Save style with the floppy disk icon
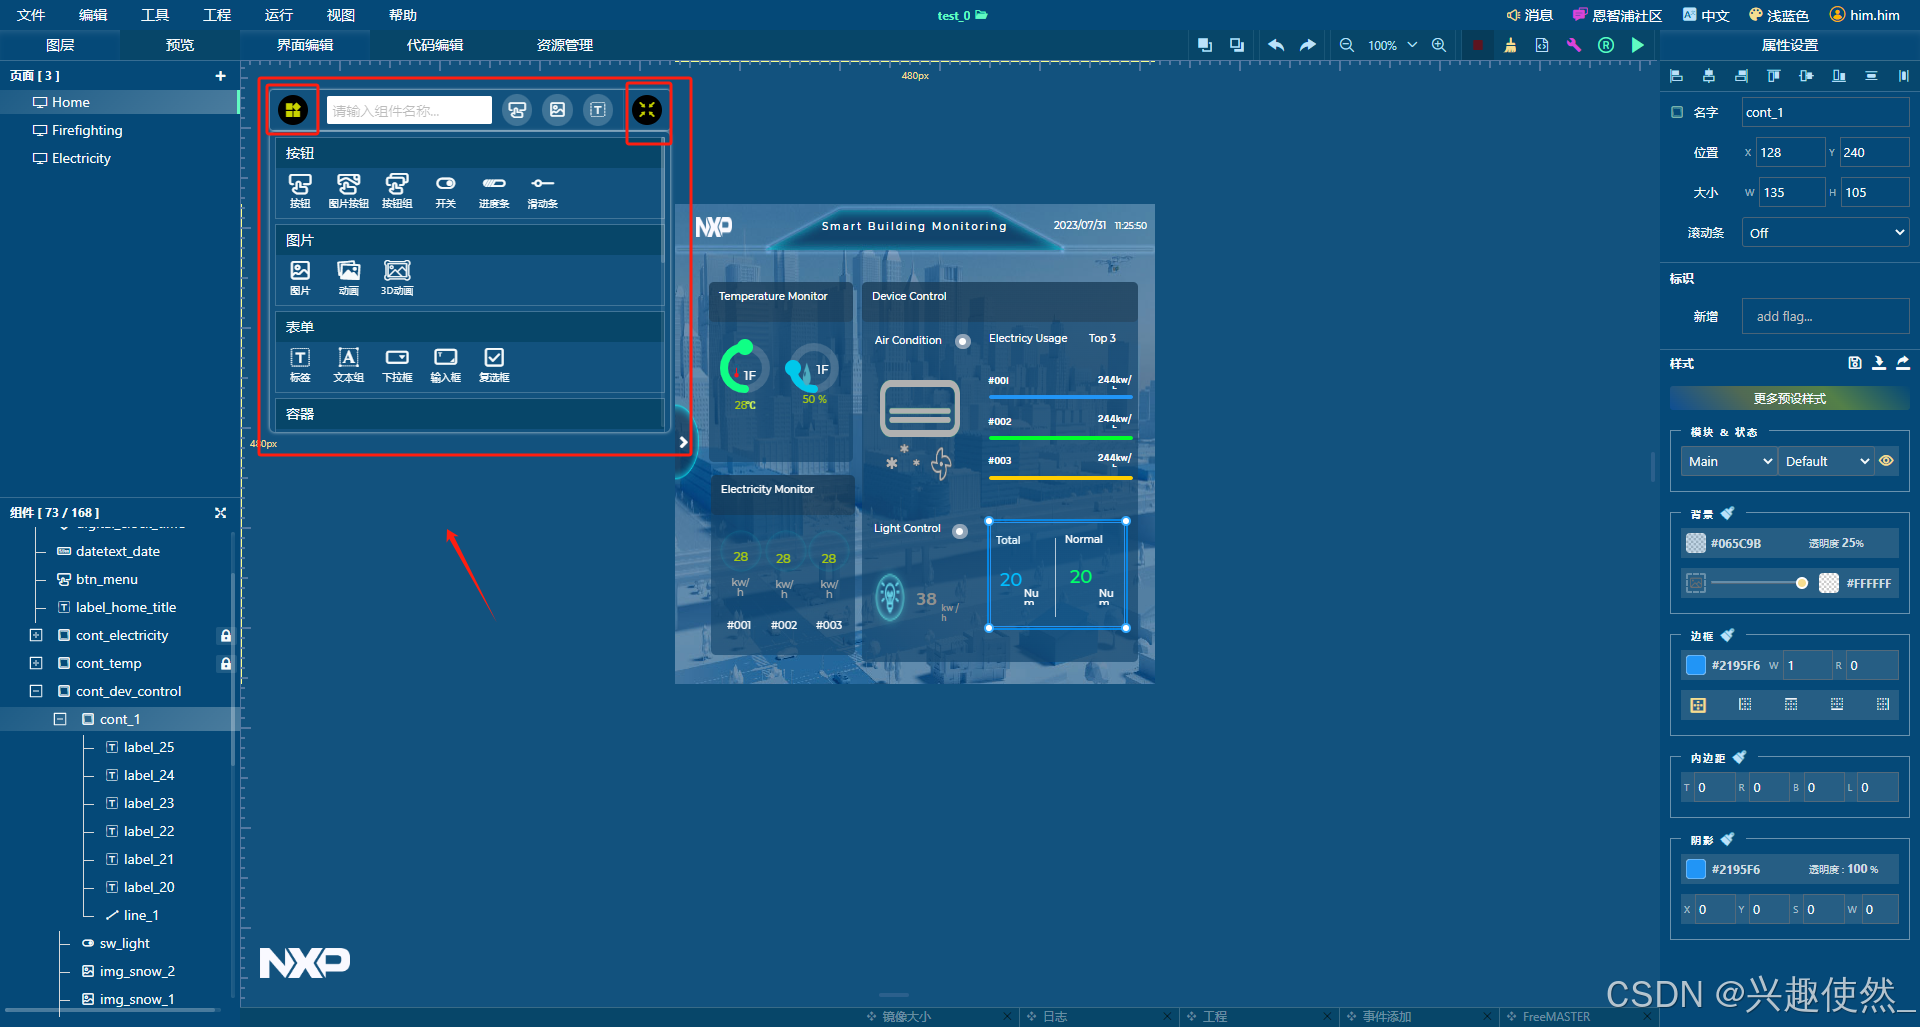This screenshot has width=1920, height=1027. [1855, 363]
